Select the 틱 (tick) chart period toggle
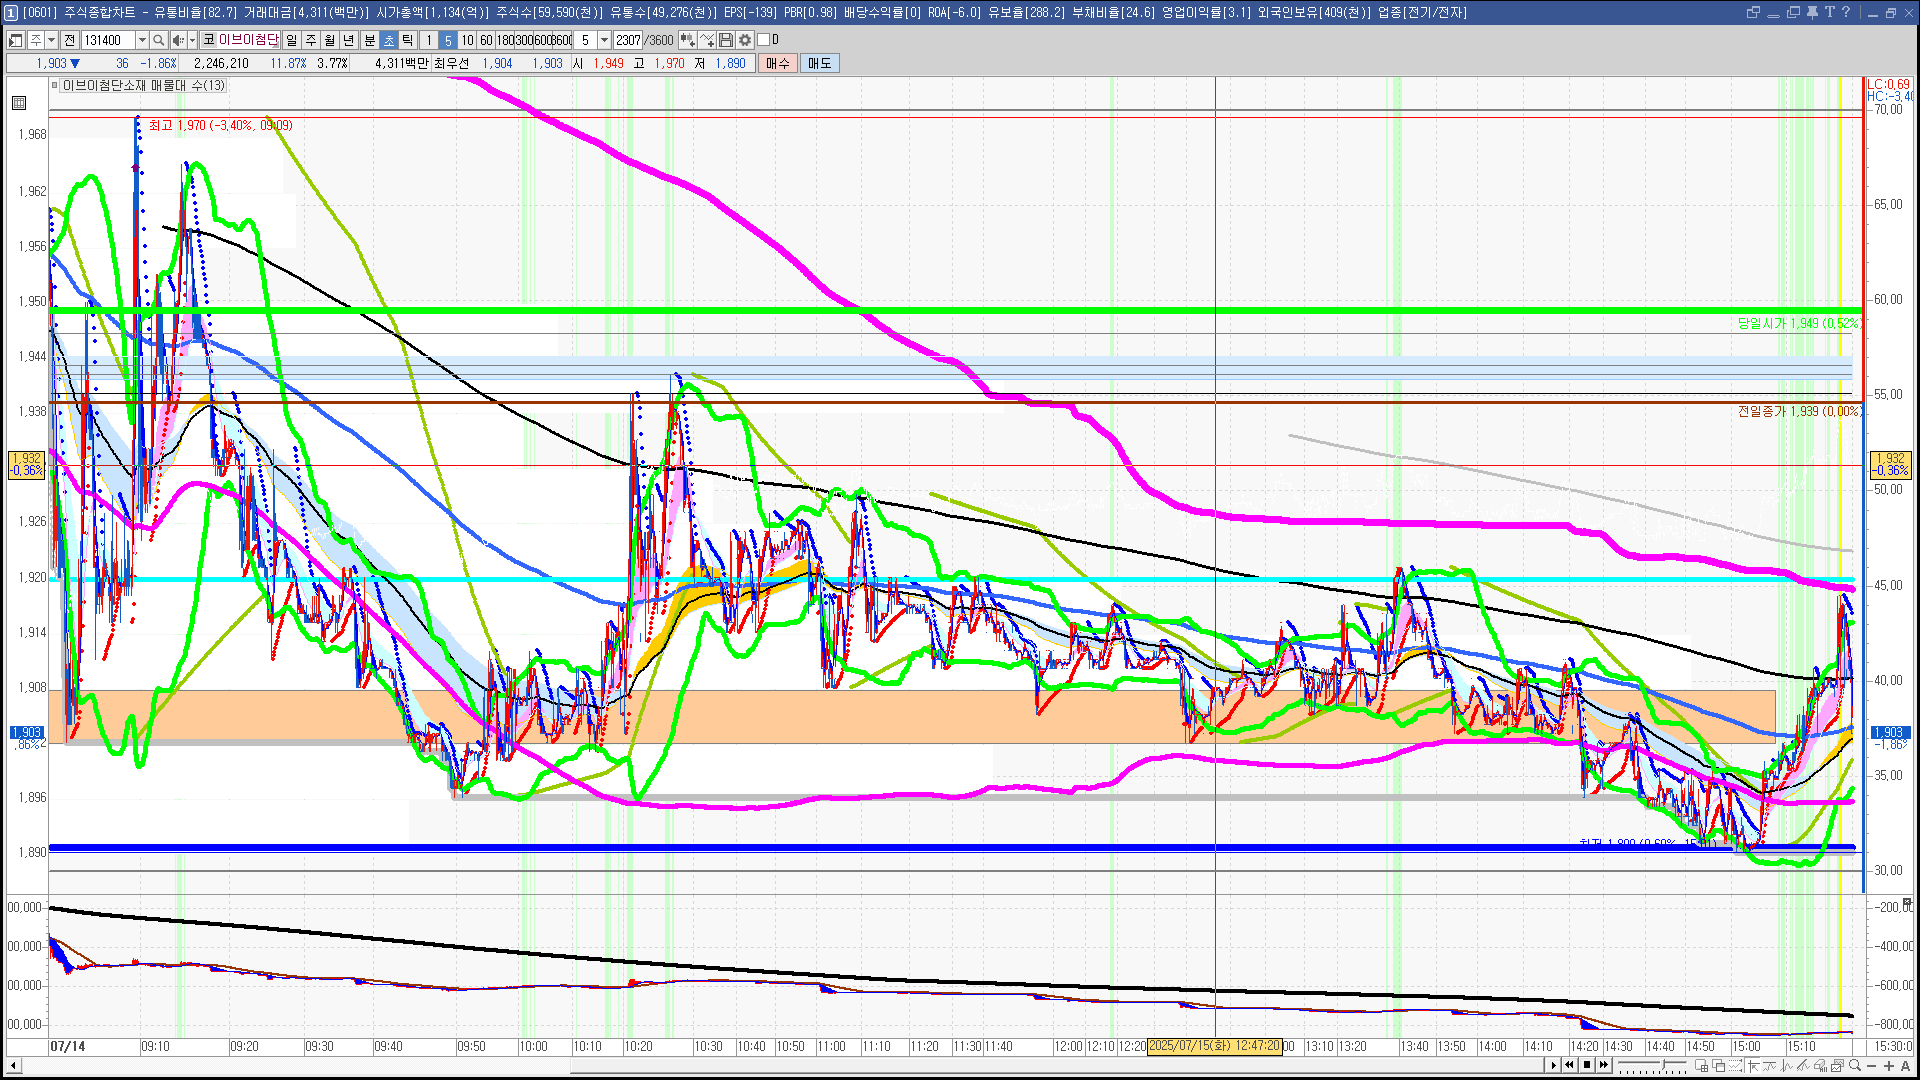This screenshot has width=1920, height=1080. [x=408, y=40]
